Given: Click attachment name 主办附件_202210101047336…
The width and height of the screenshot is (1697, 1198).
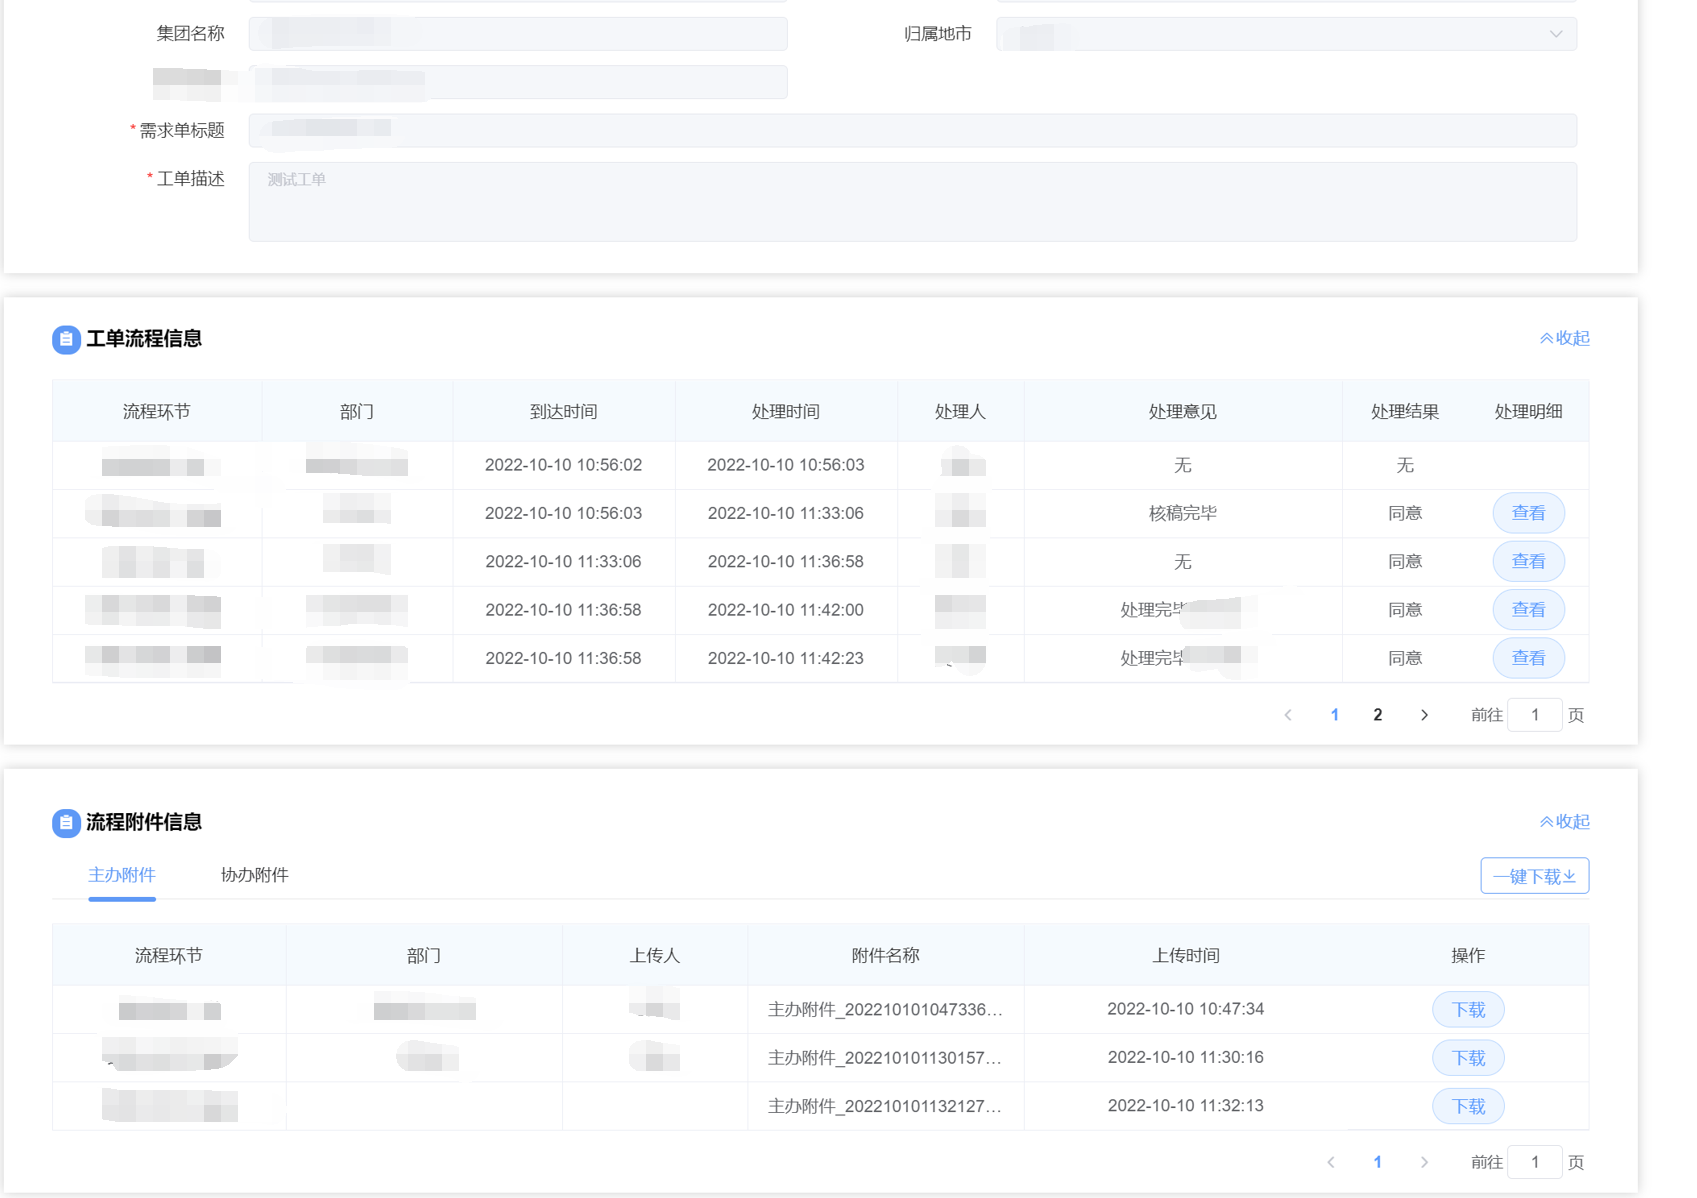Looking at the screenshot, I should (x=885, y=1009).
